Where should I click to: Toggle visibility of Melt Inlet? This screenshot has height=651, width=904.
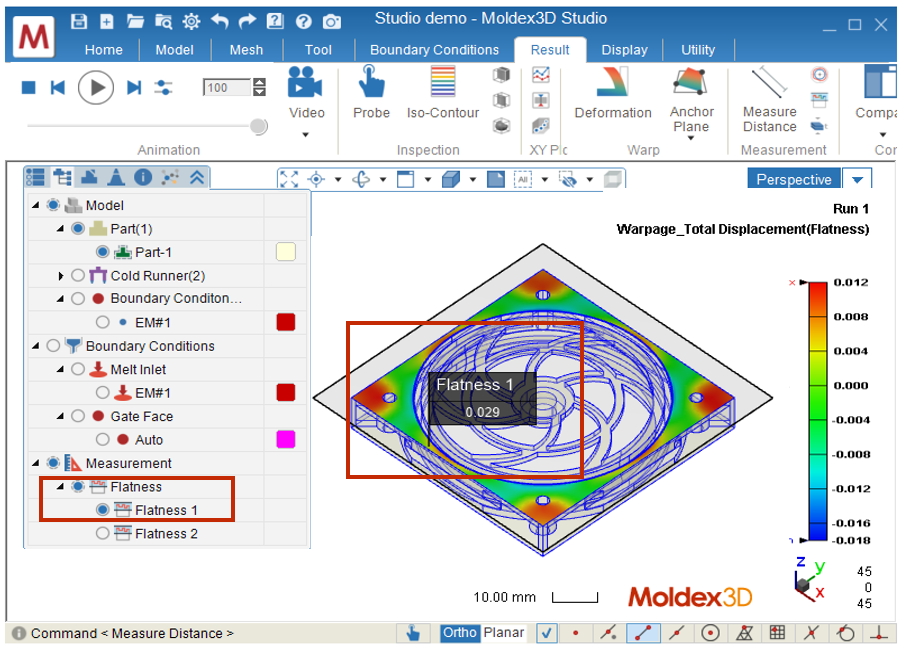(78, 369)
